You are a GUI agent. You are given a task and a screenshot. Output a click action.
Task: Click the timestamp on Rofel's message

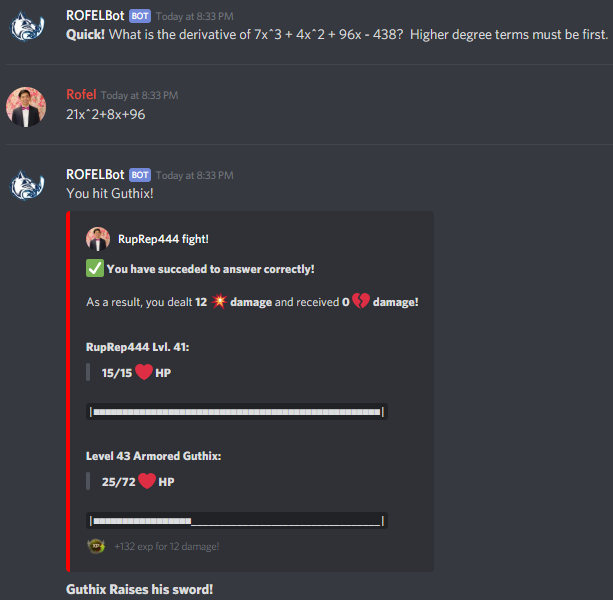[x=140, y=95]
